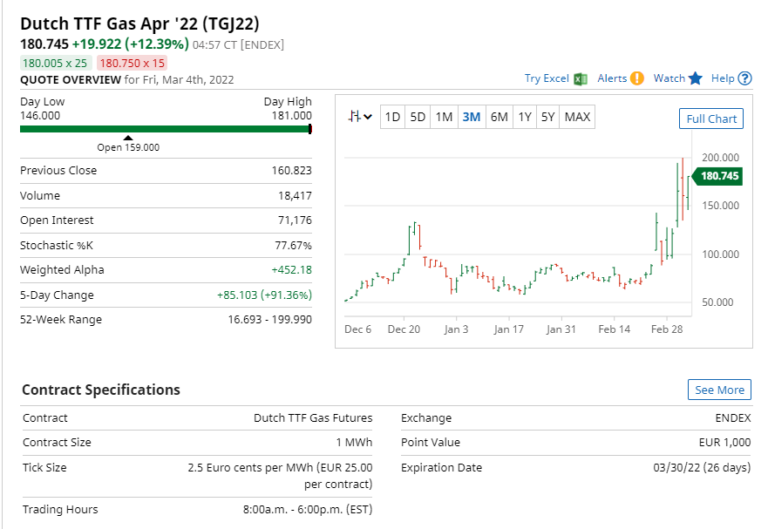This screenshot has width=768, height=529.
Task: Click the green Excel spreadsheet icon
Action: point(580,78)
